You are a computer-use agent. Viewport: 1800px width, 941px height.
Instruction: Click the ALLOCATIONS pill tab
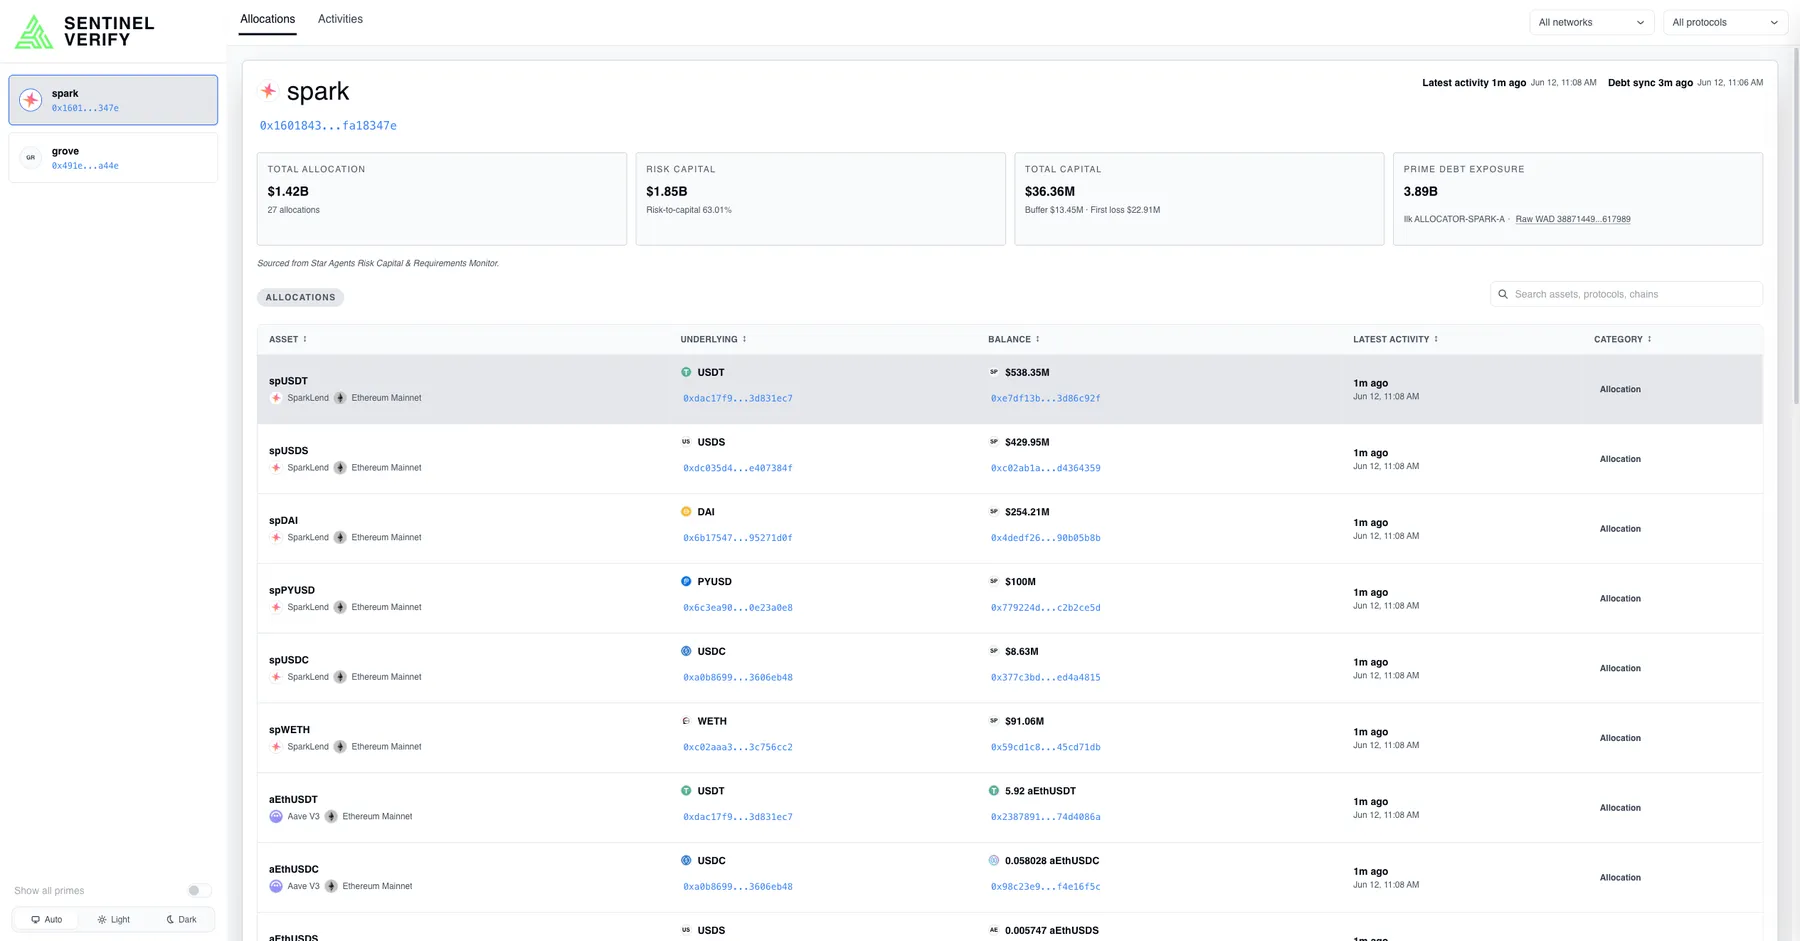pos(301,297)
